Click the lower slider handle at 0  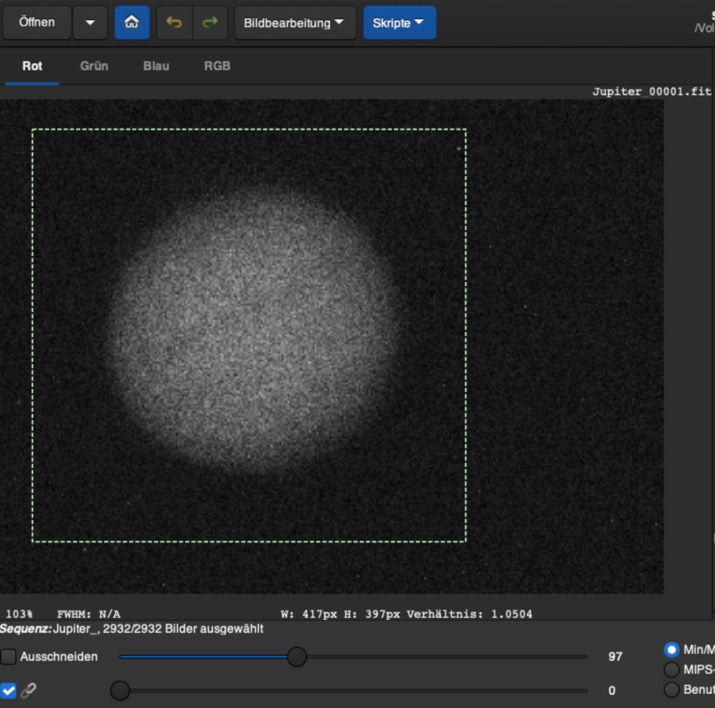120,691
